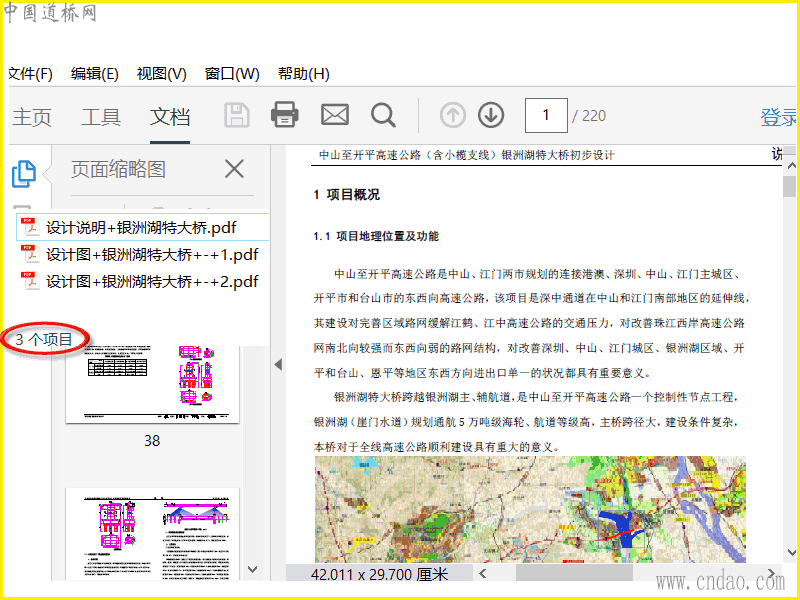
Task: Click the 登录 sign-in link
Action: point(778,117)
